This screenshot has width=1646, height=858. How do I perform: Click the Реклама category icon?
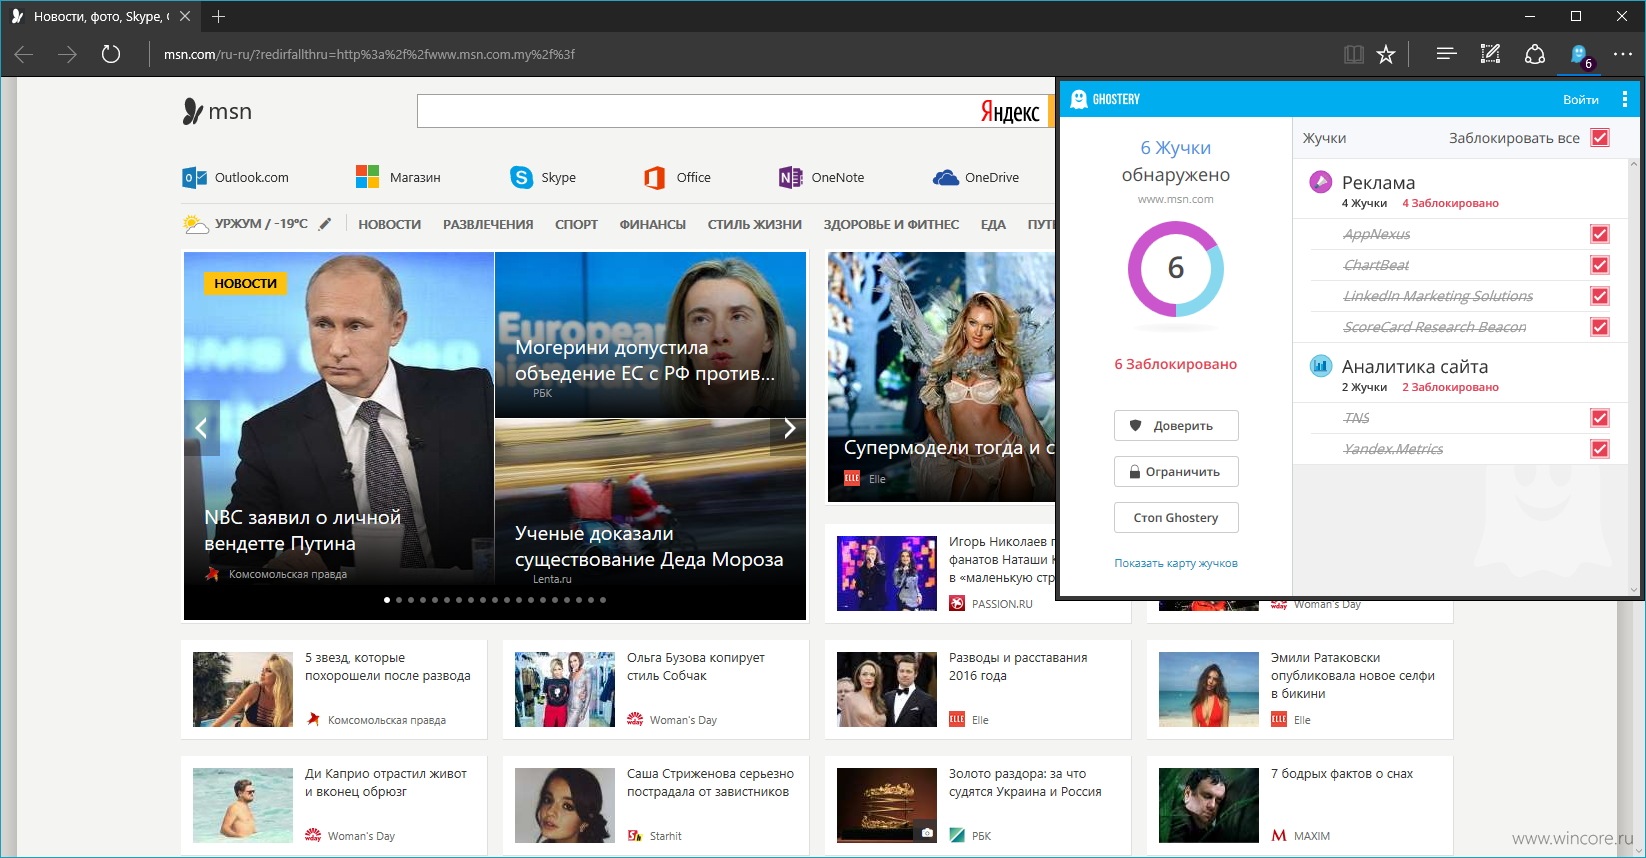1320,181
